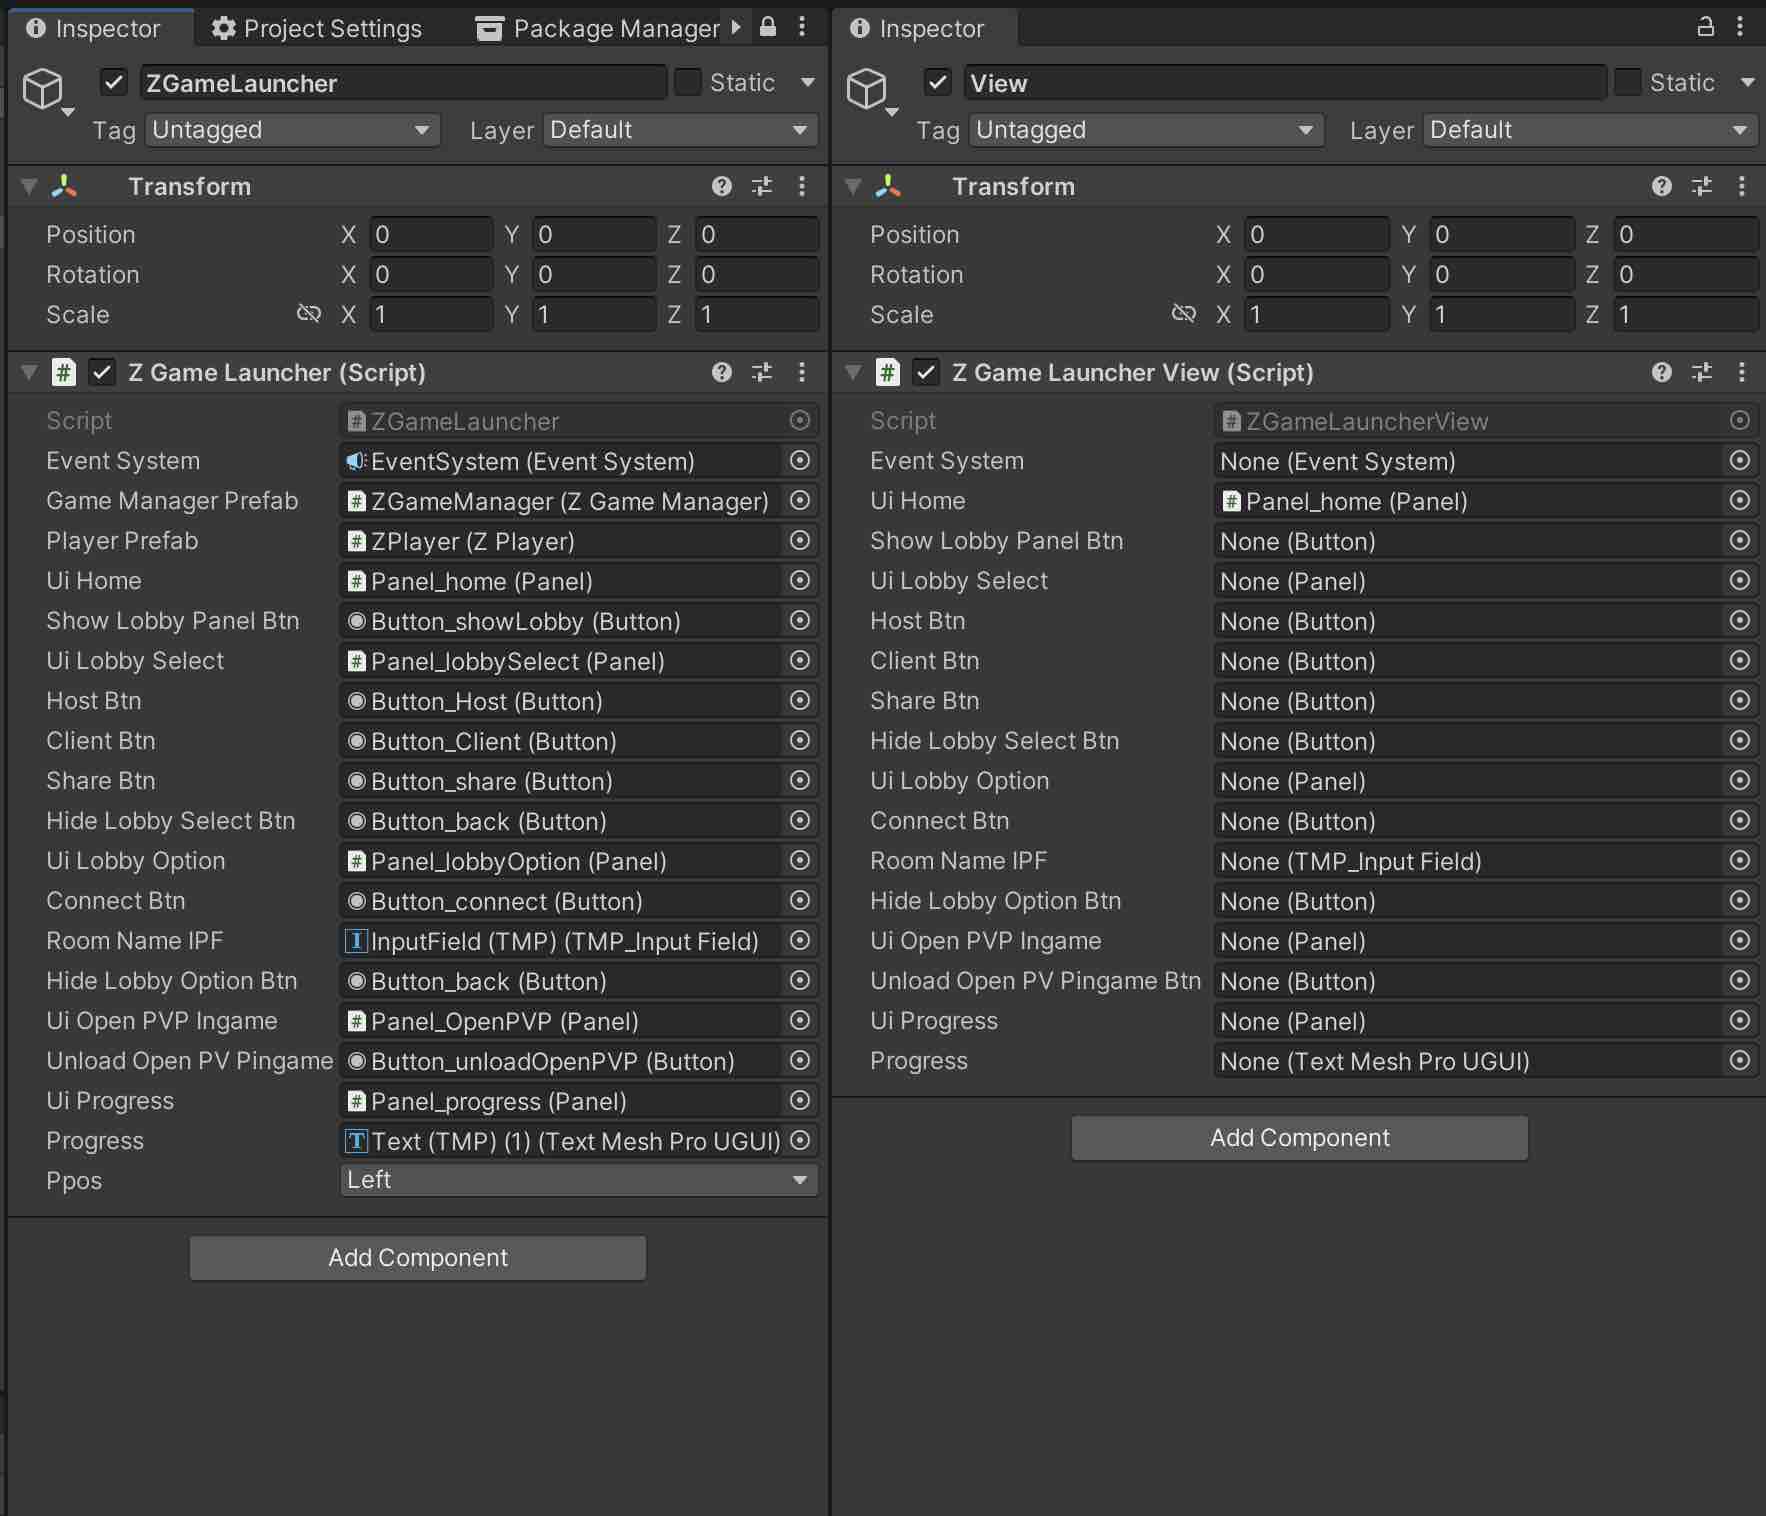Toggle constrained scale proportions in ZGameLauncher Transform
This screenshot has width=1766, height=1516.
309,314
